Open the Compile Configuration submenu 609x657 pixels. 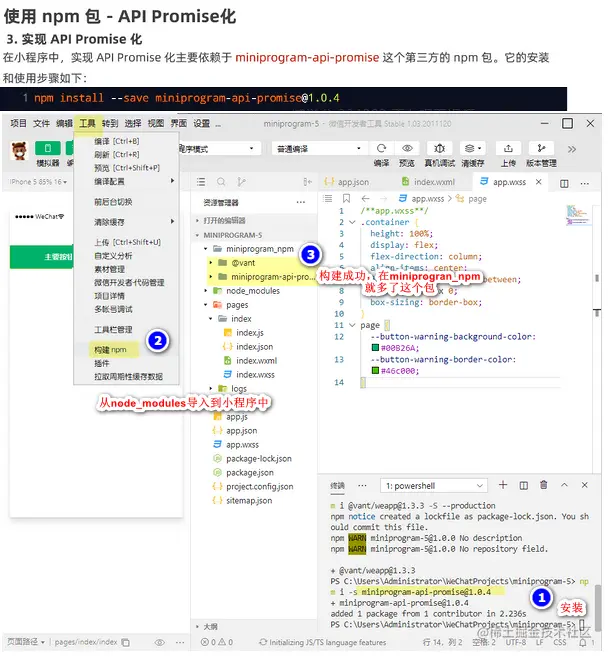(126, 181)
